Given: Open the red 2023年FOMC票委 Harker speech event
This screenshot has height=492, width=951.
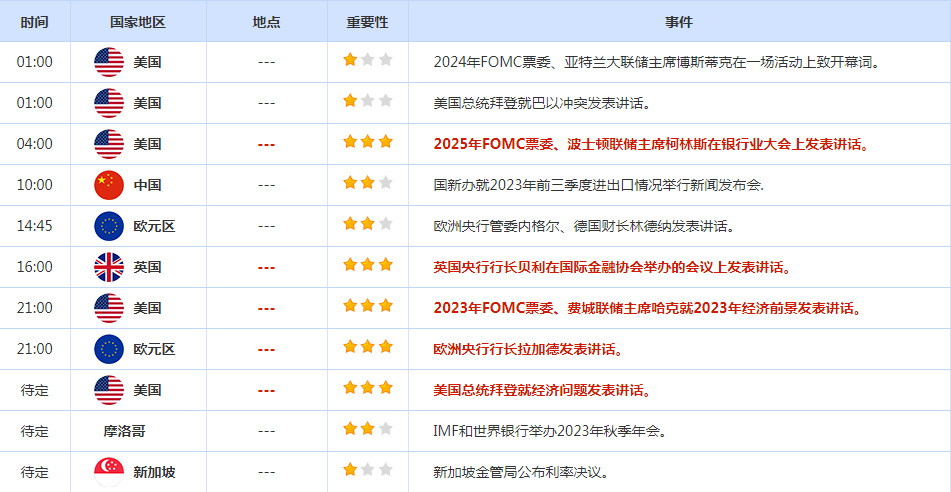Looking at the screenshot, I should 648,308.
